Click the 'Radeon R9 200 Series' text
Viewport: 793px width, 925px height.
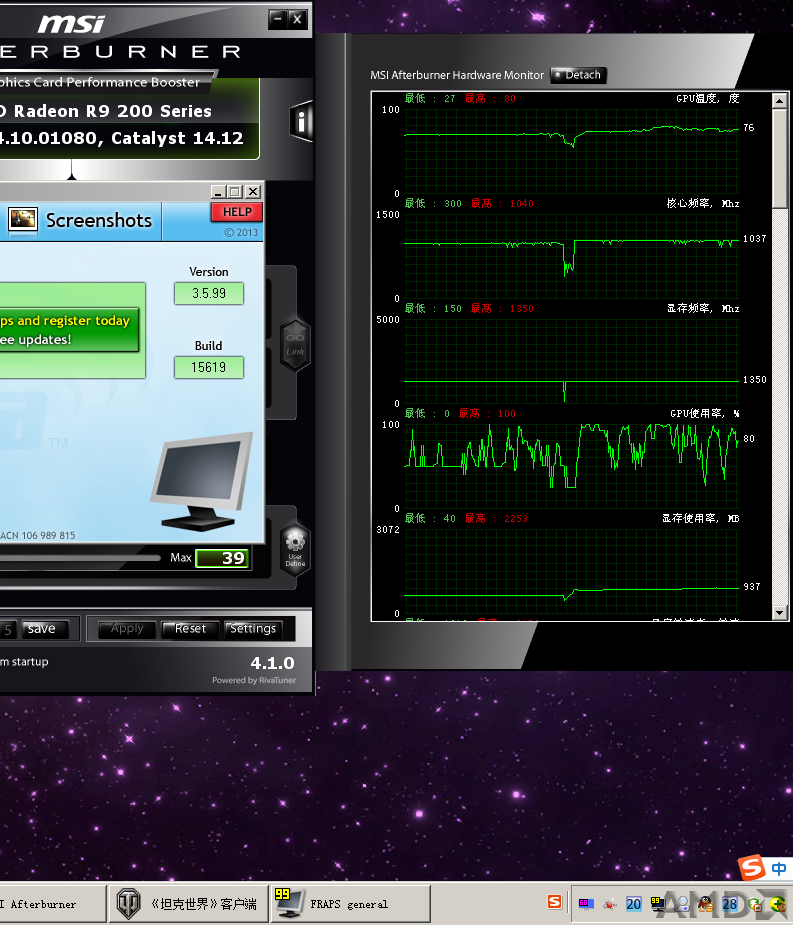(x=112, y=111)
